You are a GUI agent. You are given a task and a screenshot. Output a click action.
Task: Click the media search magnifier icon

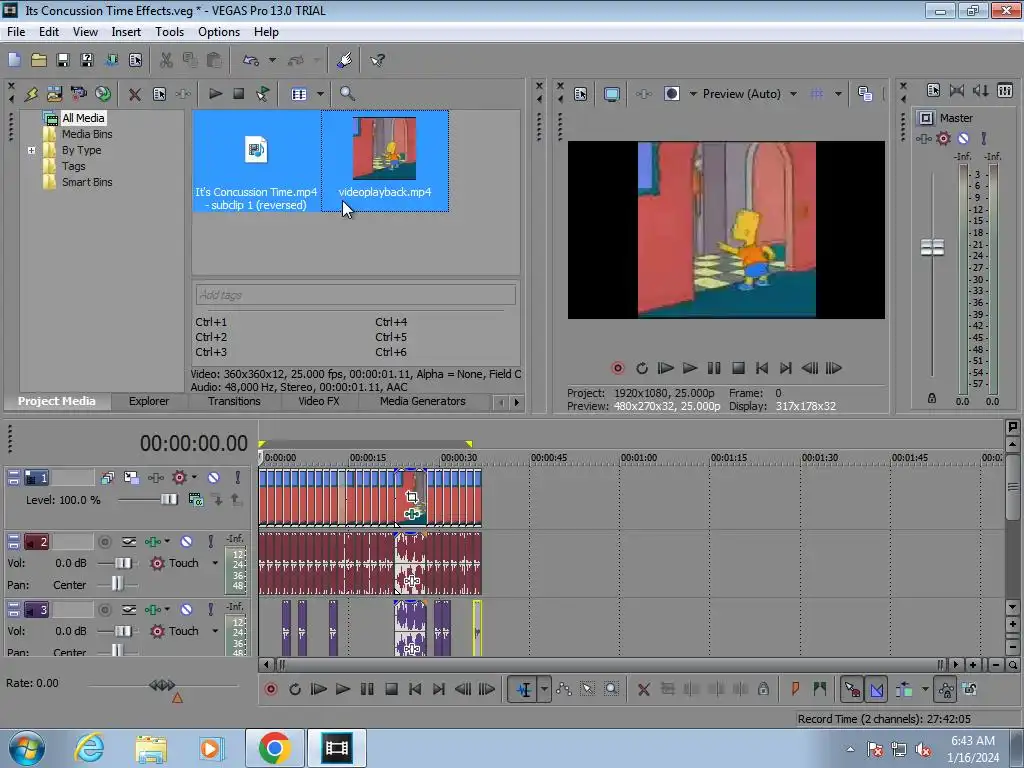347,94
